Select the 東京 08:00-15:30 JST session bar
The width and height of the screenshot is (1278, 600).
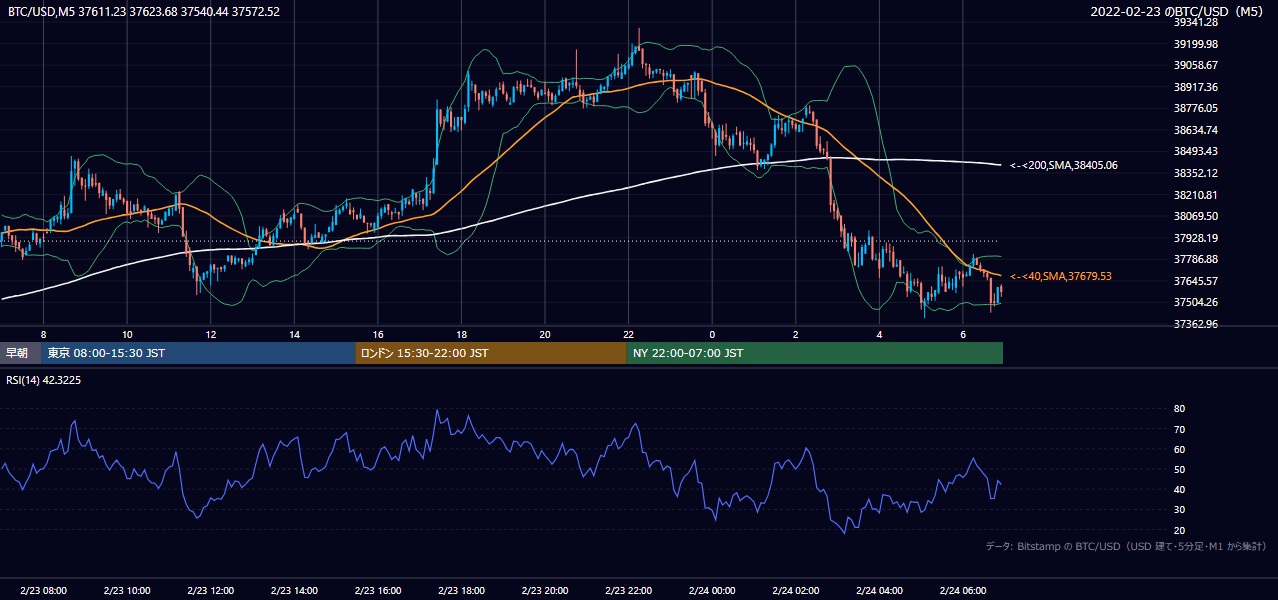click(x=199, y=353)
